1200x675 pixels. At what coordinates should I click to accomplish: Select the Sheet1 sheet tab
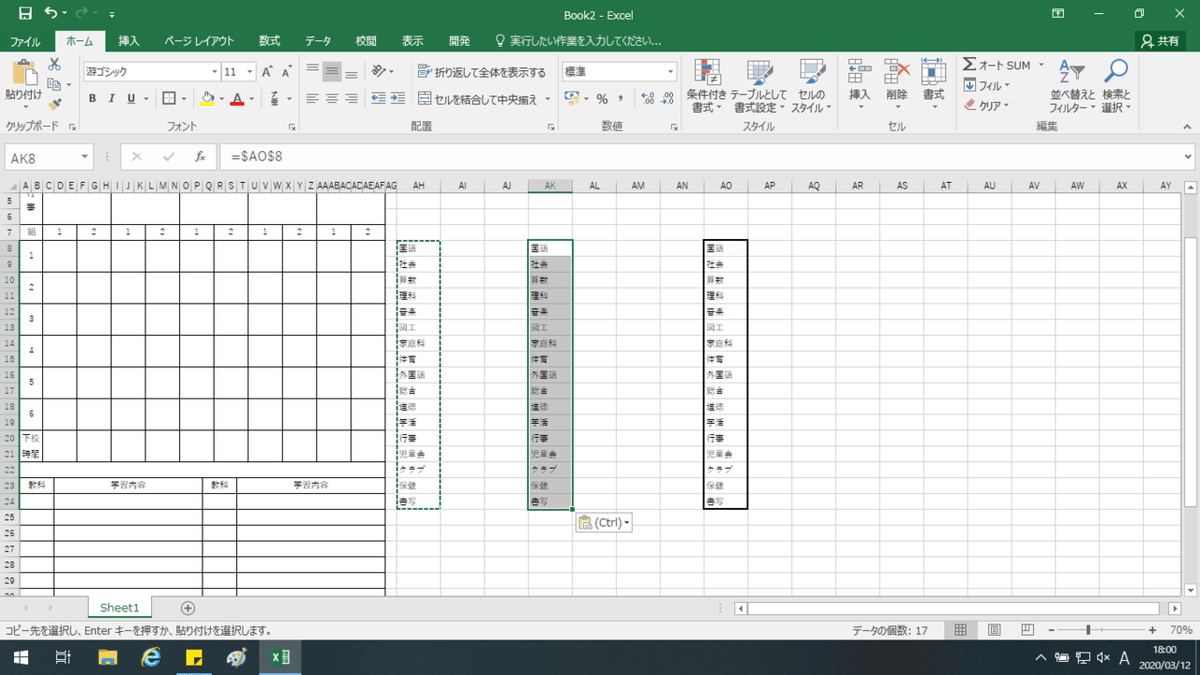coord(119,607)
